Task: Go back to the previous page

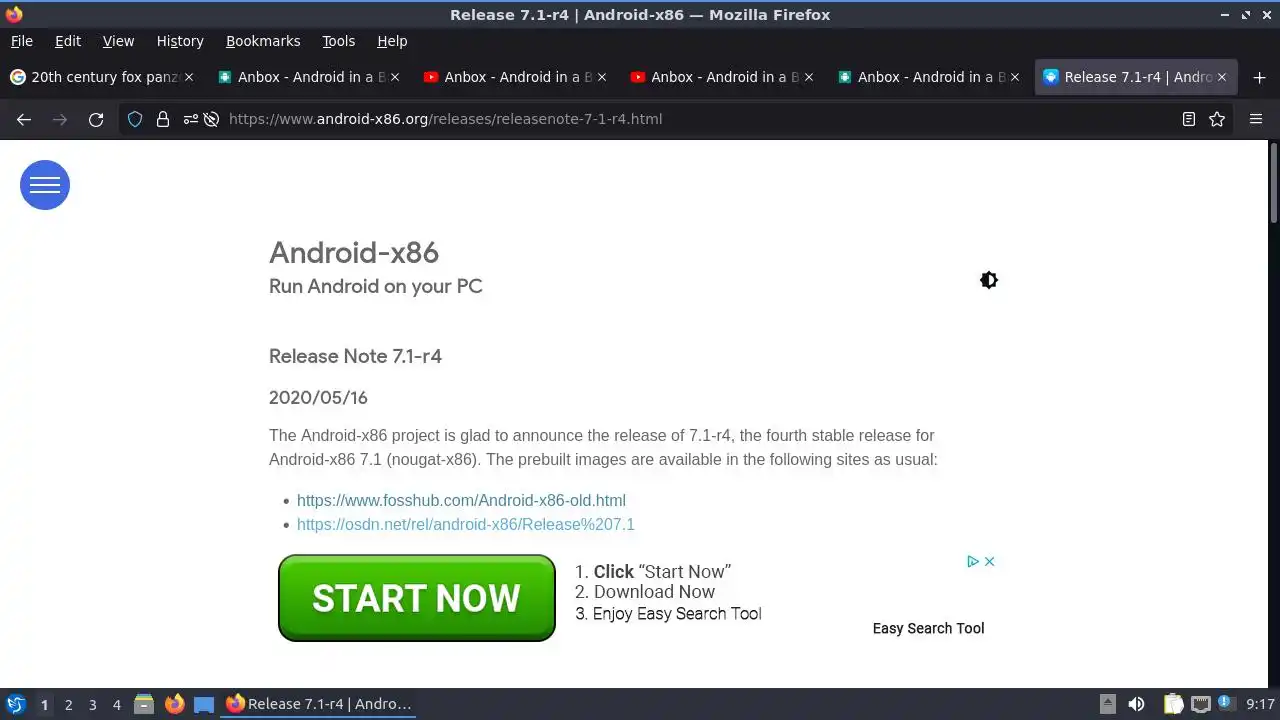Action: (x=24, y=119)
